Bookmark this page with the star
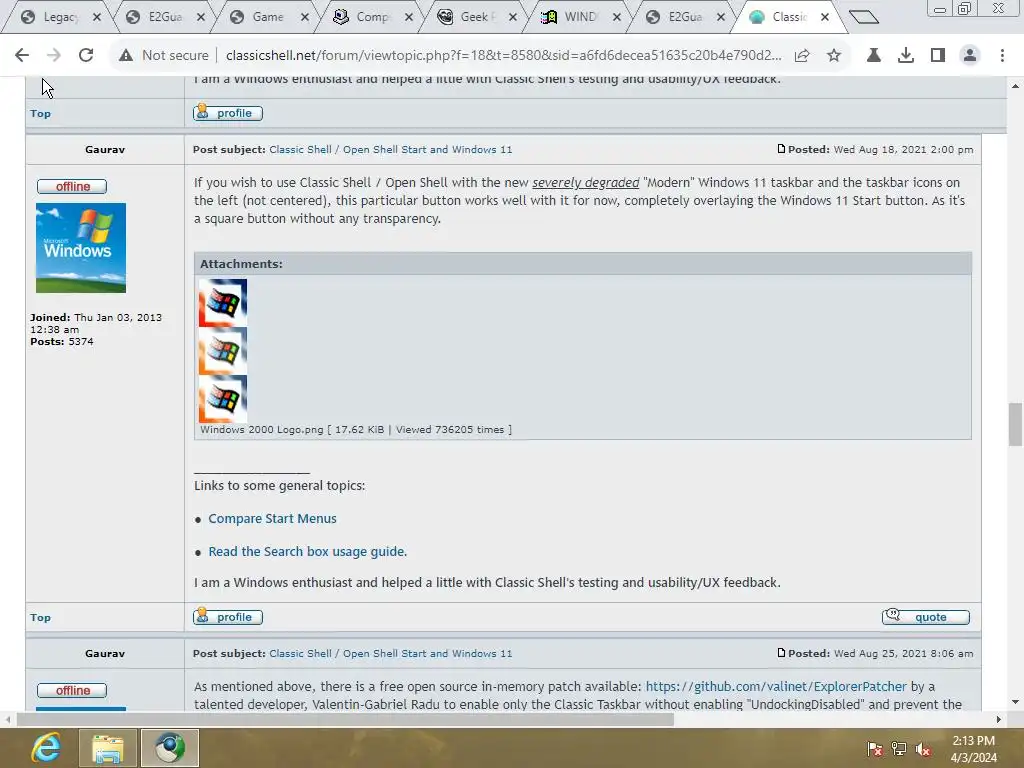The width and height of the screenshot is (1024, 768). coord(834,56)
